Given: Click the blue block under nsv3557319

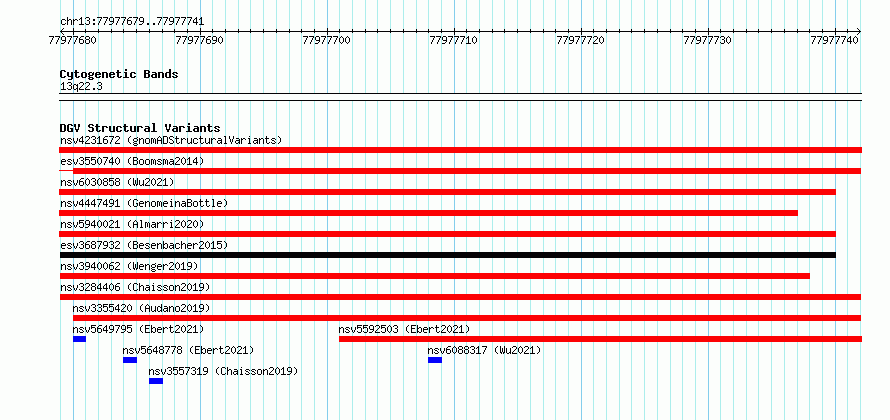Looking at the screenshot, I should point(156,381).
